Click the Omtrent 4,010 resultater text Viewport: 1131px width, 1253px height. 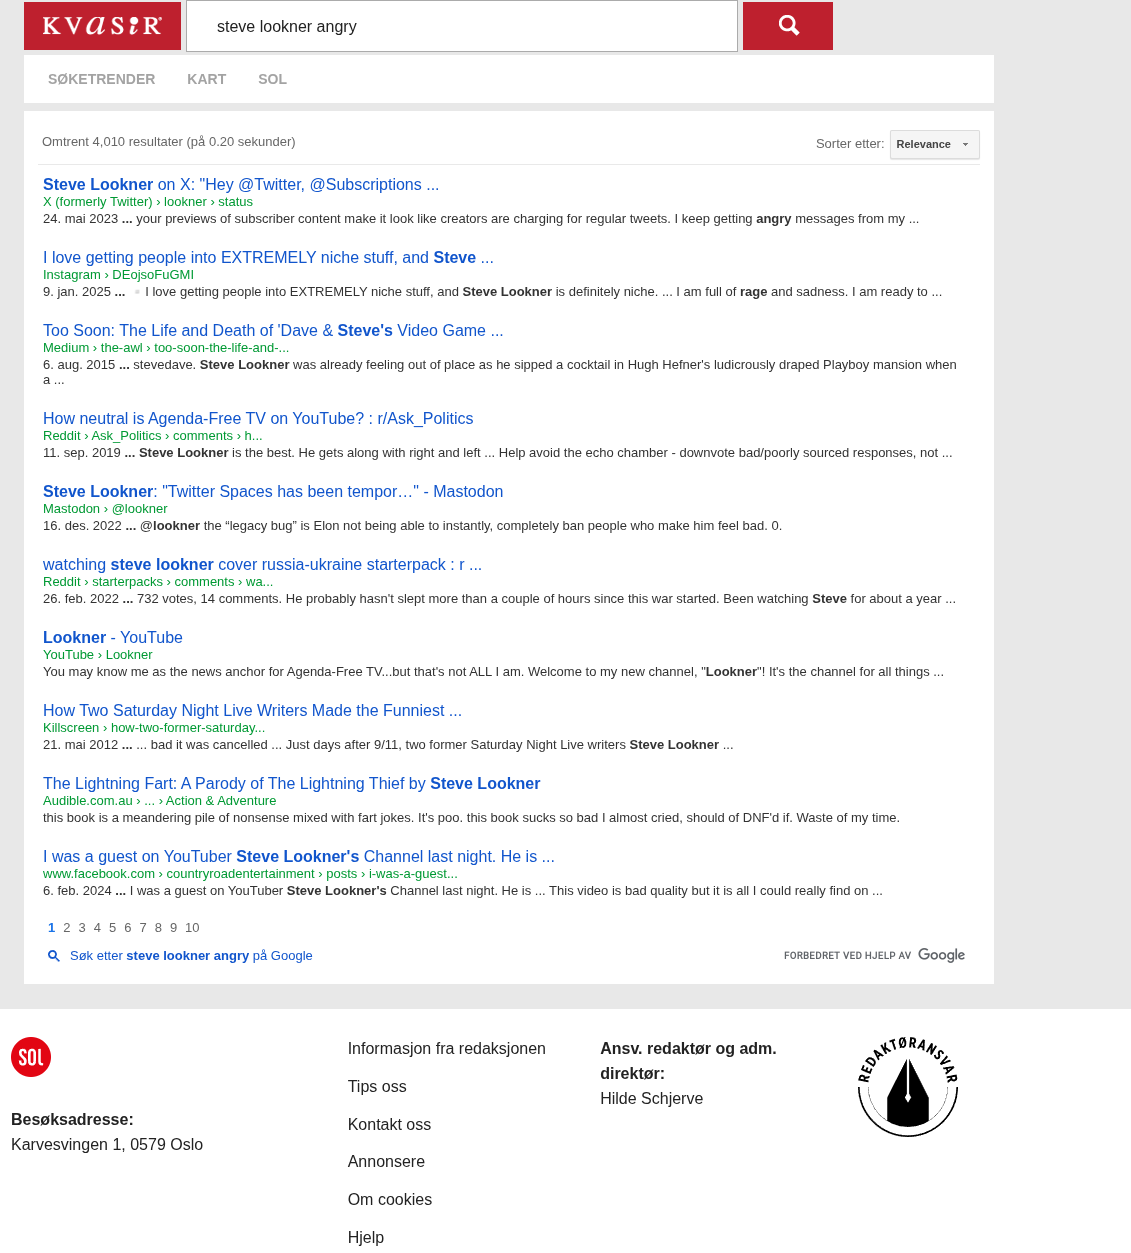169,142
